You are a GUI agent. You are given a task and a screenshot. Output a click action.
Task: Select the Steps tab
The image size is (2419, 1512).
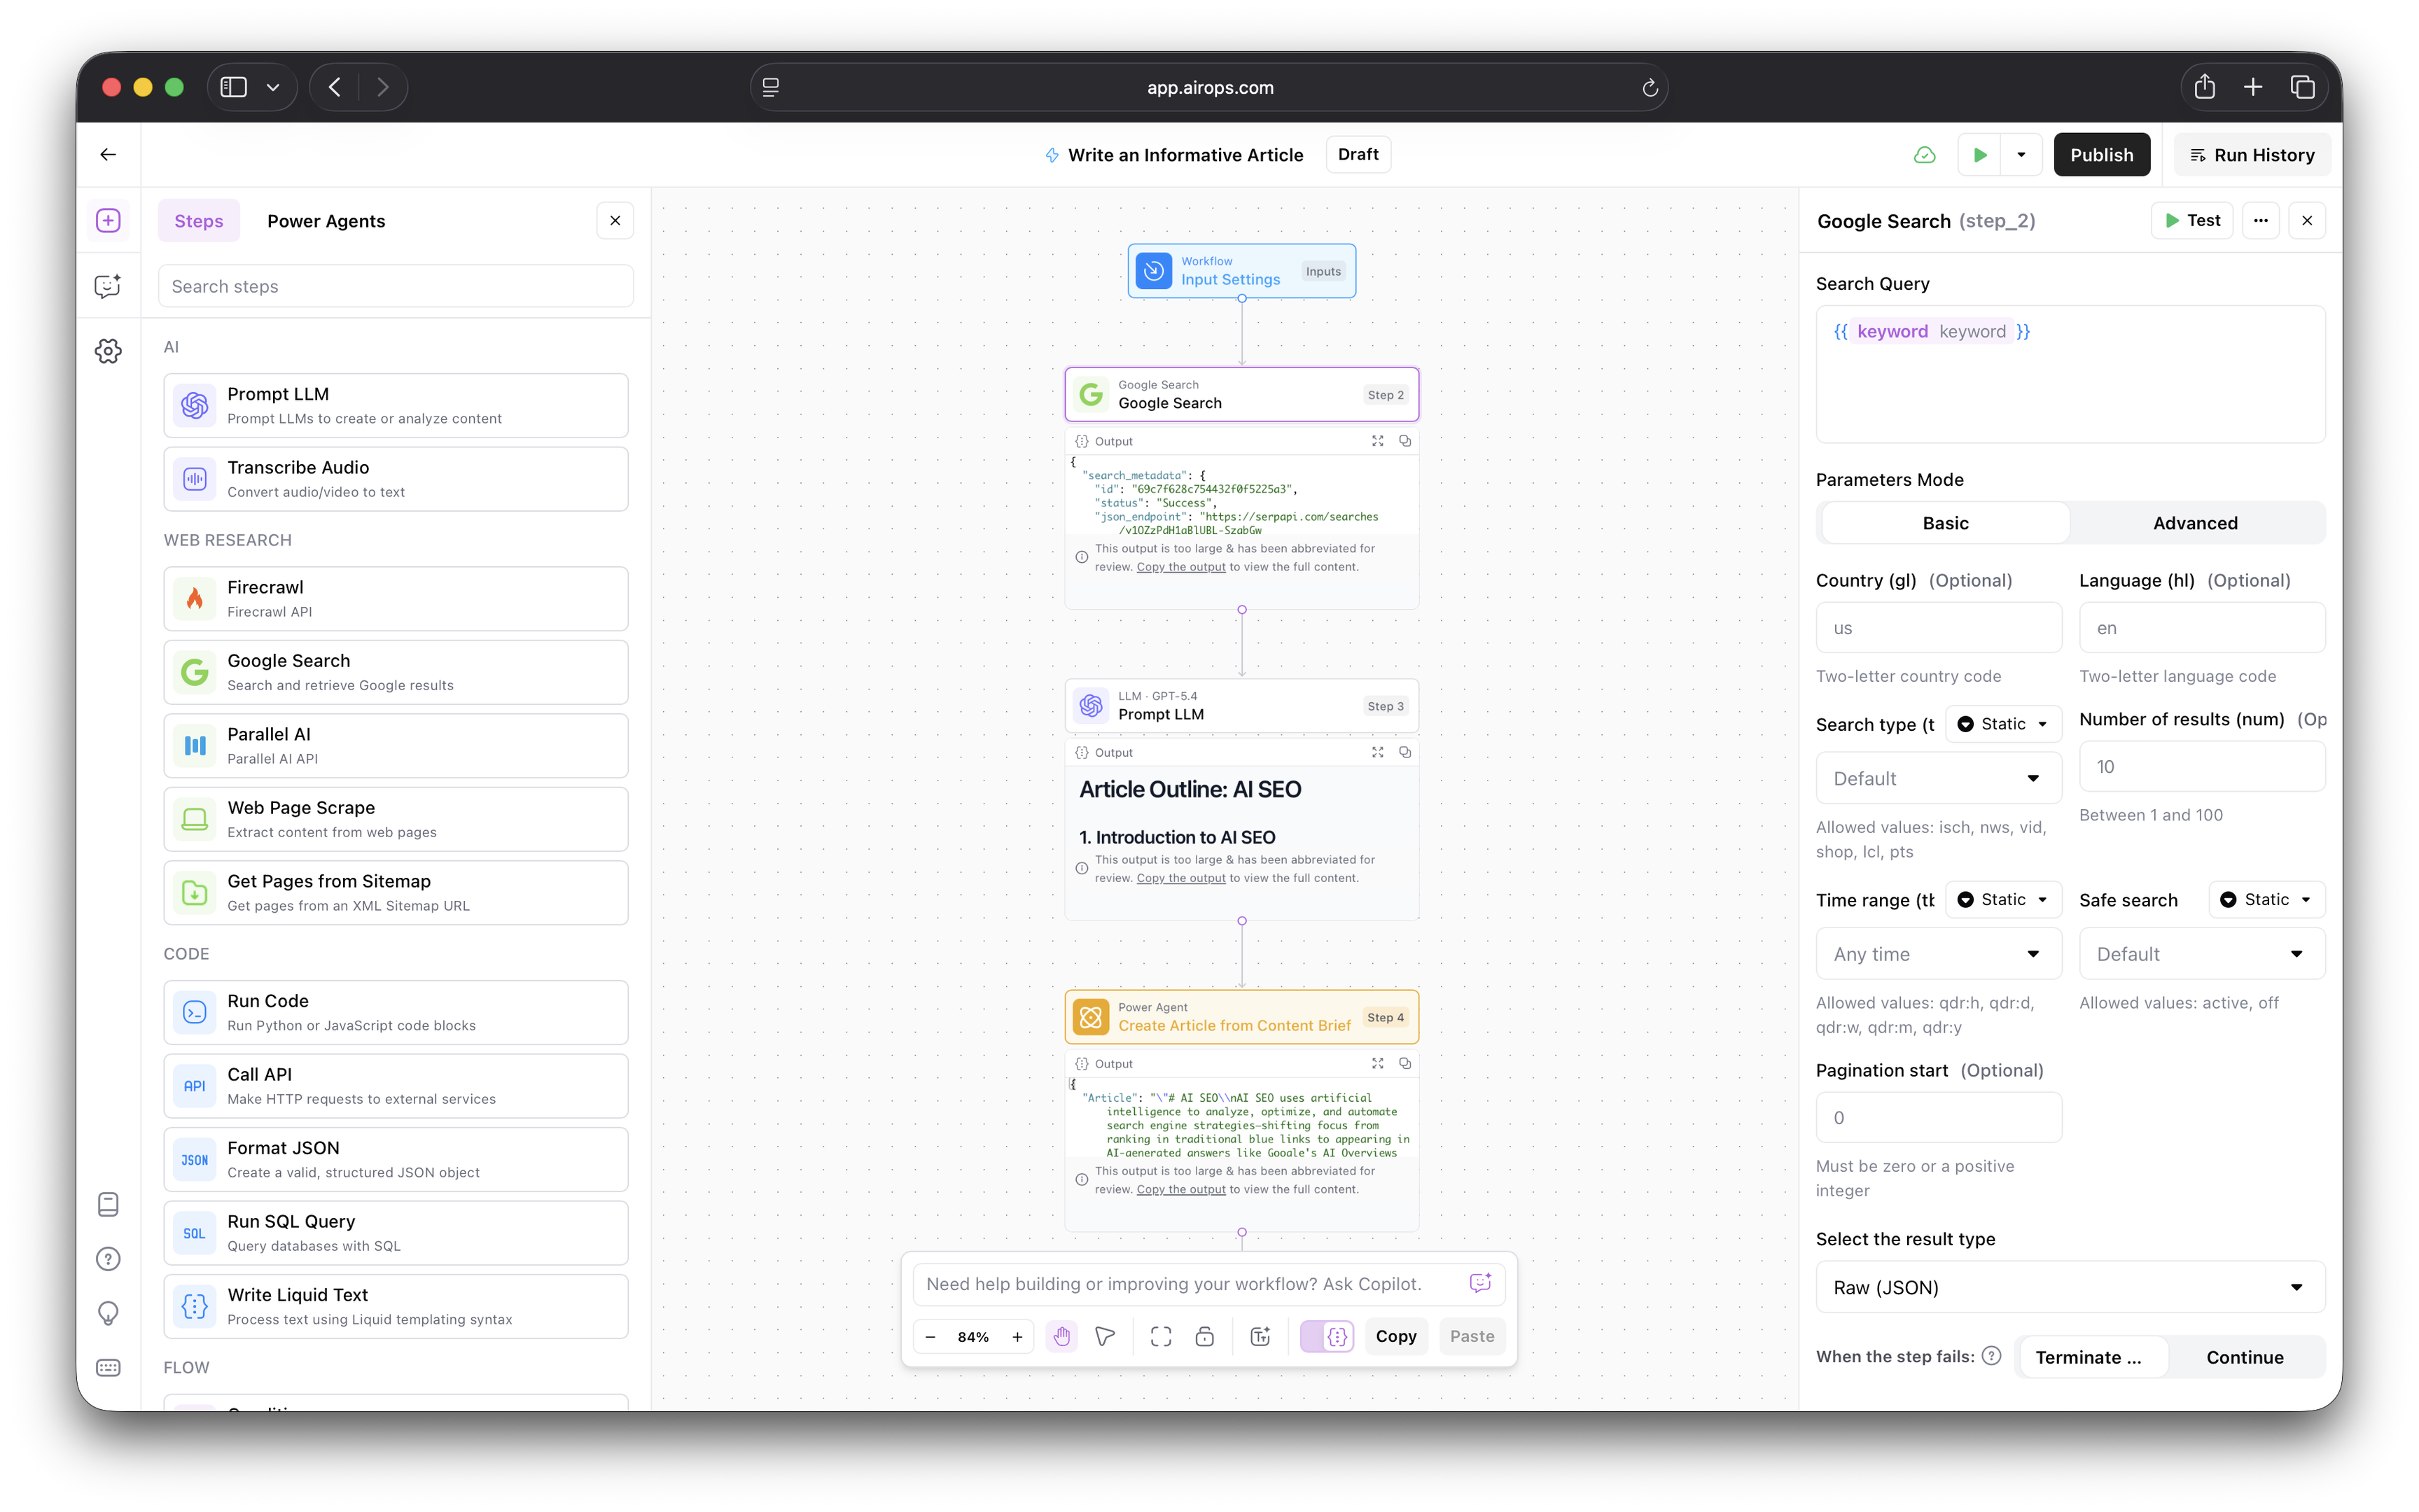(x=198, y=221)
